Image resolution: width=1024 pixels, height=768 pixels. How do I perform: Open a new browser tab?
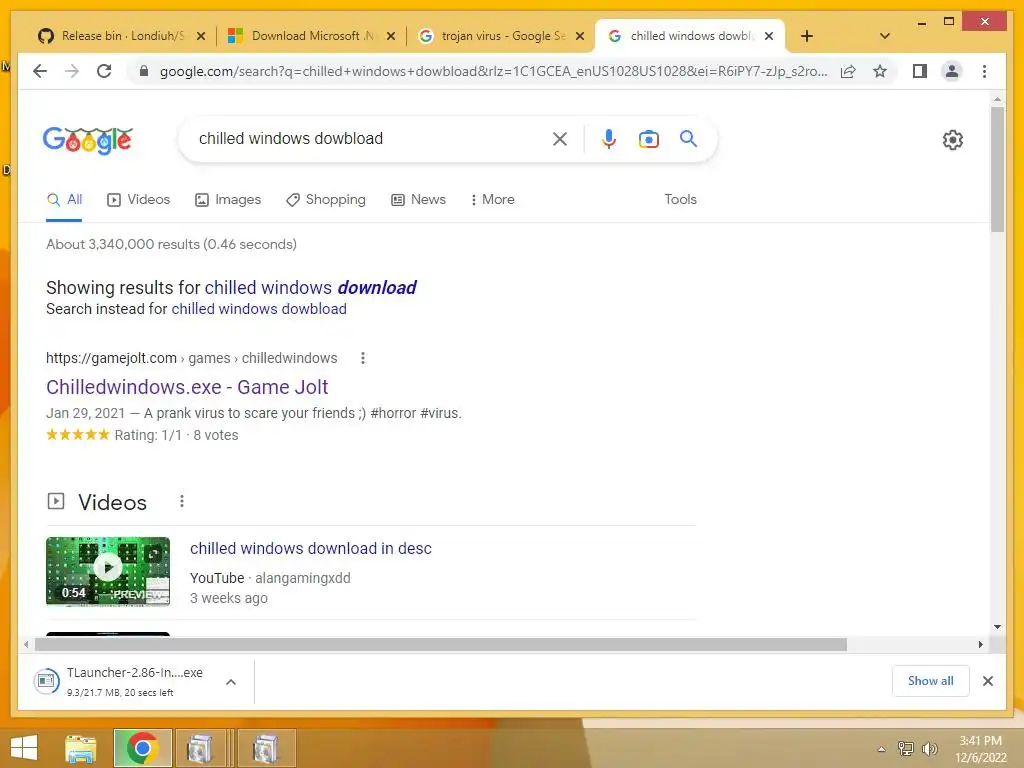807,36
